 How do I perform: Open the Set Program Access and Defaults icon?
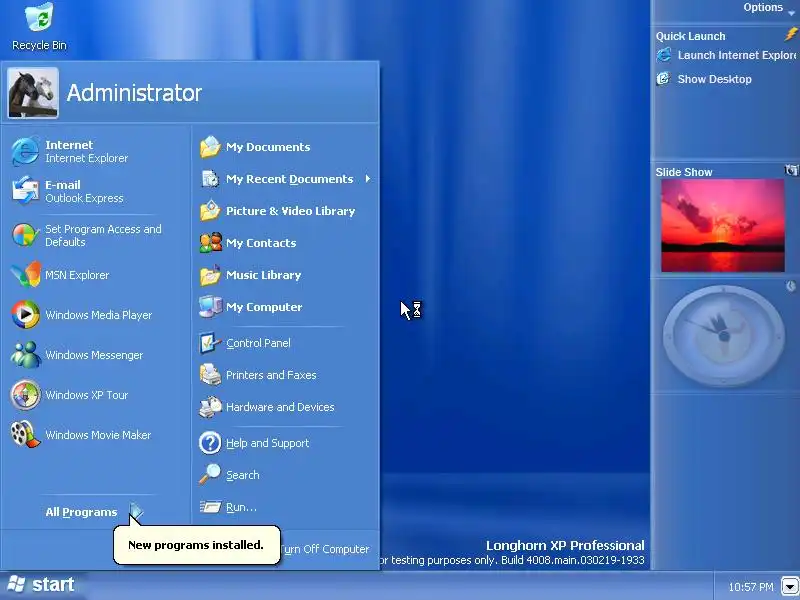[x=25, y=235]
